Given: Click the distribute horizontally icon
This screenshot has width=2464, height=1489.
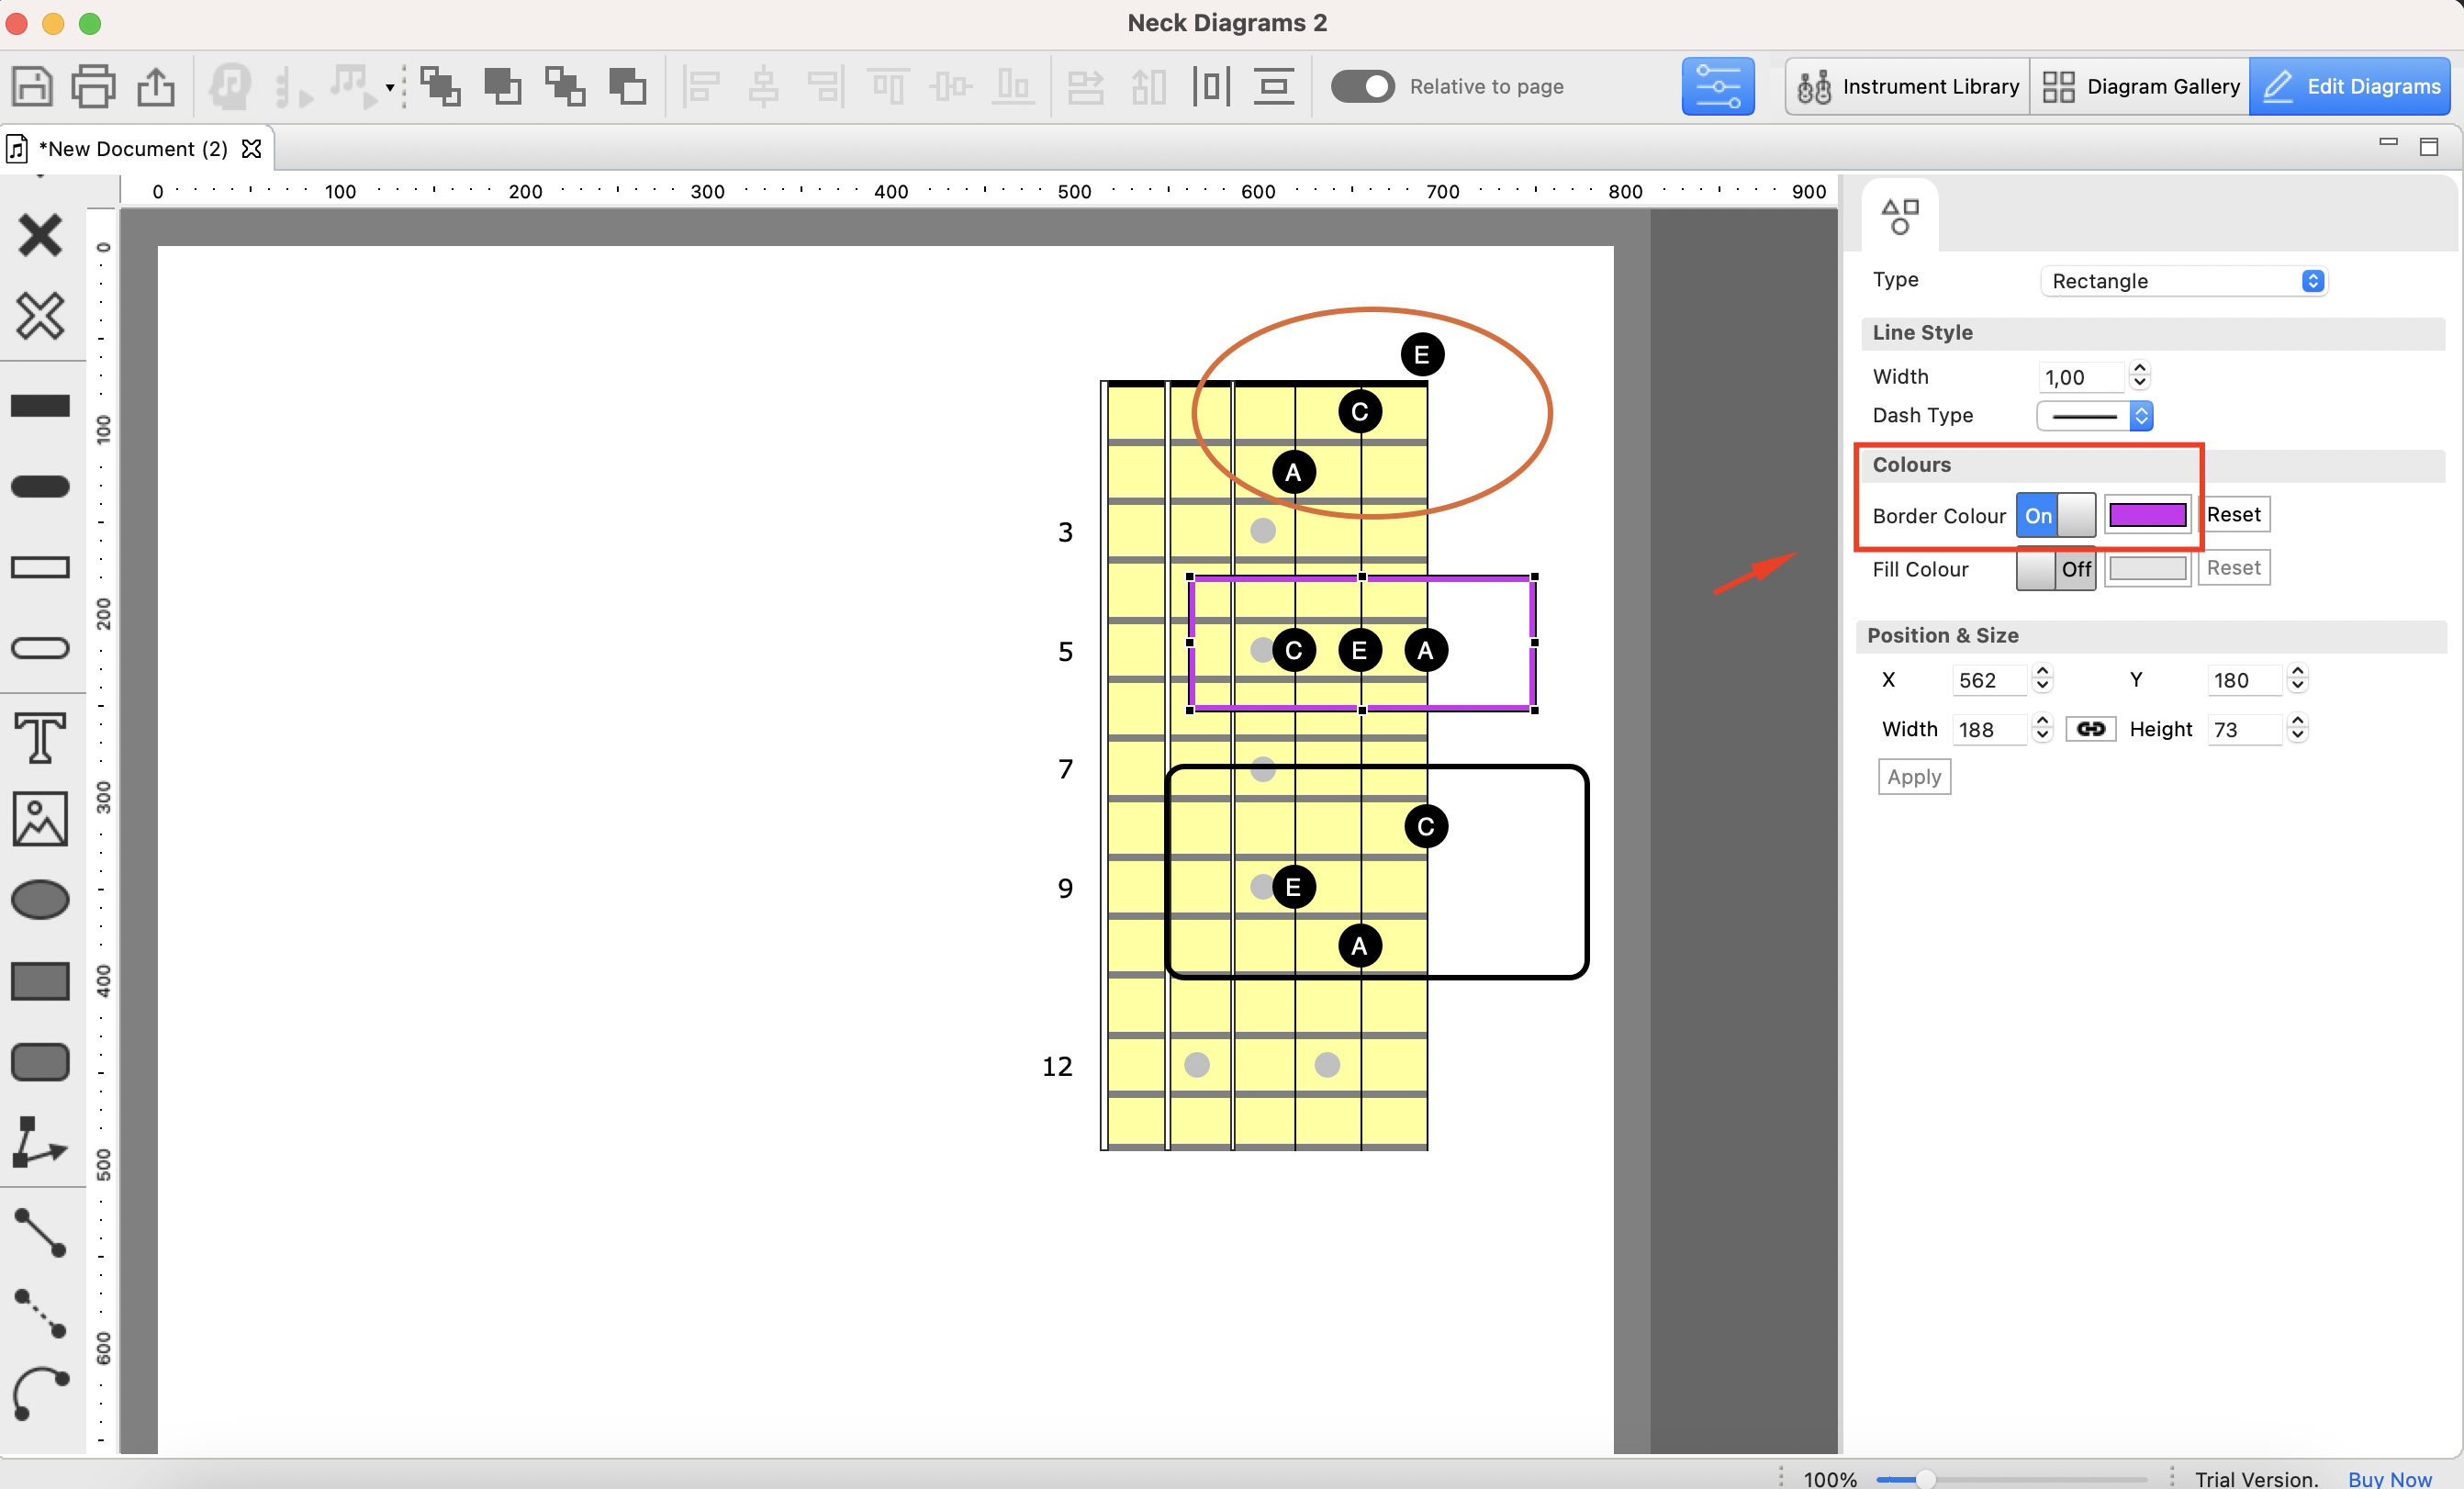Looking at the screenshot, I should pyautogui.click(x=1210, y=87).
